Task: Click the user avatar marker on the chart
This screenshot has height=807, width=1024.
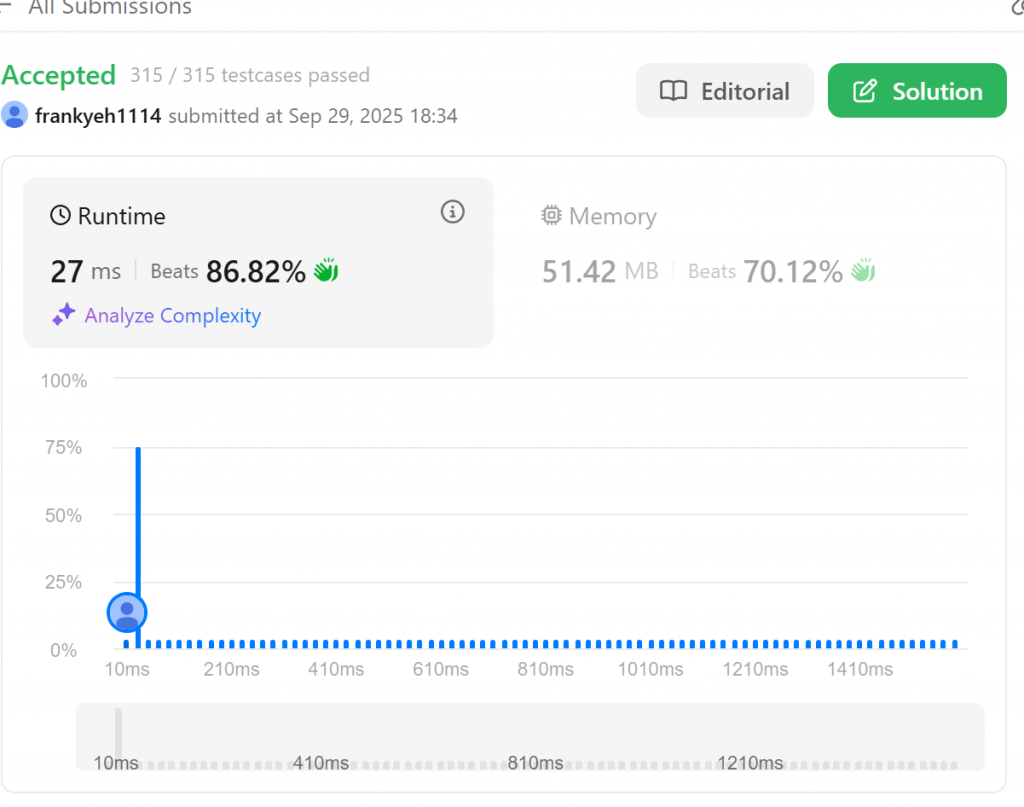Action: pos(127,612)
